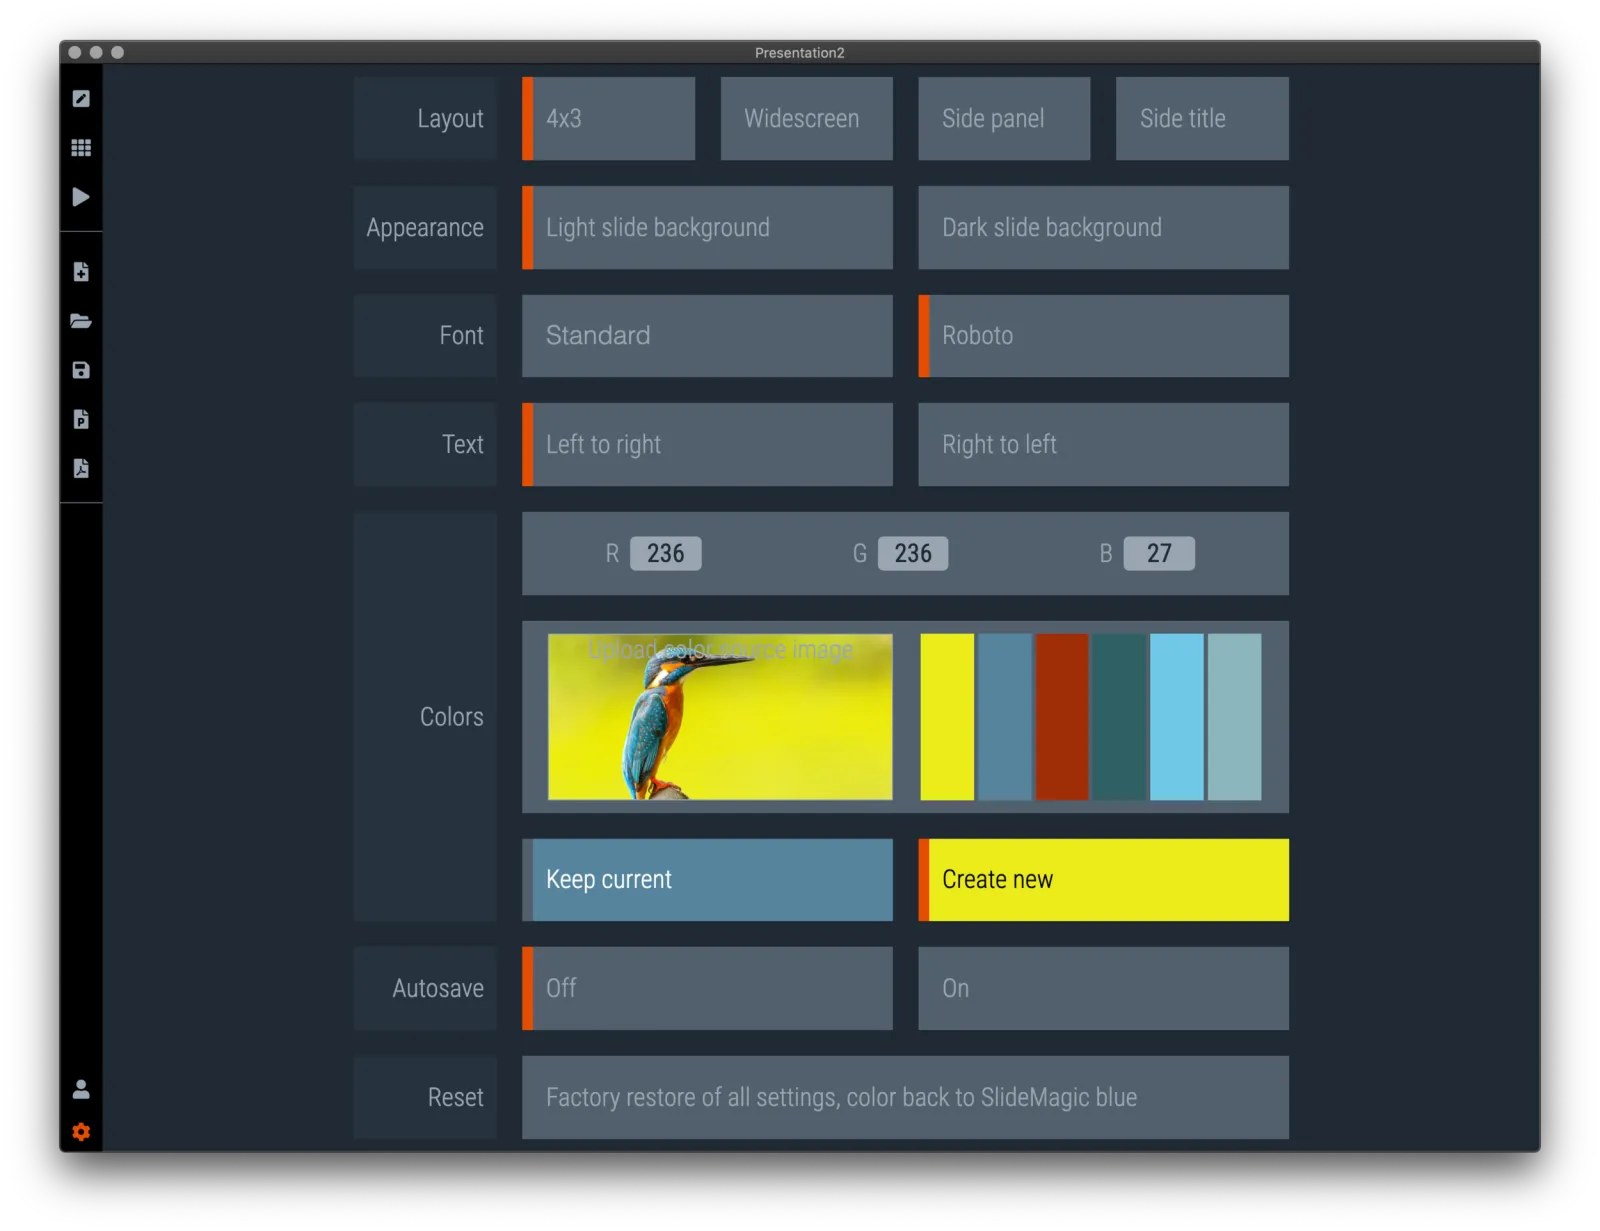Click the Colors row label
The height and width of the screenshot is (1231, 1600).
[425, 716]
